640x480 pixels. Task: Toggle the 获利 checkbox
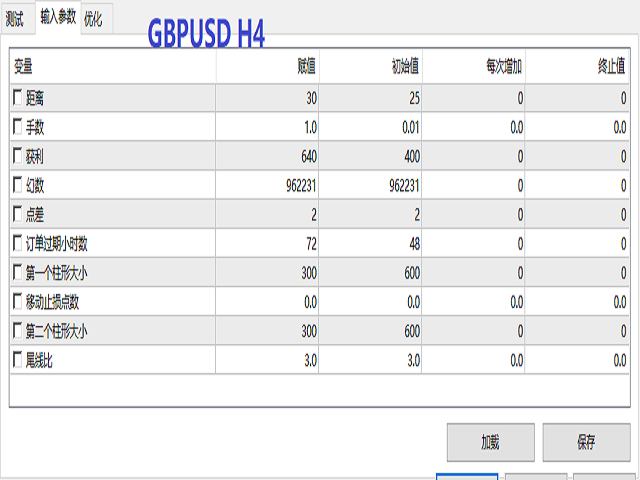18,156
